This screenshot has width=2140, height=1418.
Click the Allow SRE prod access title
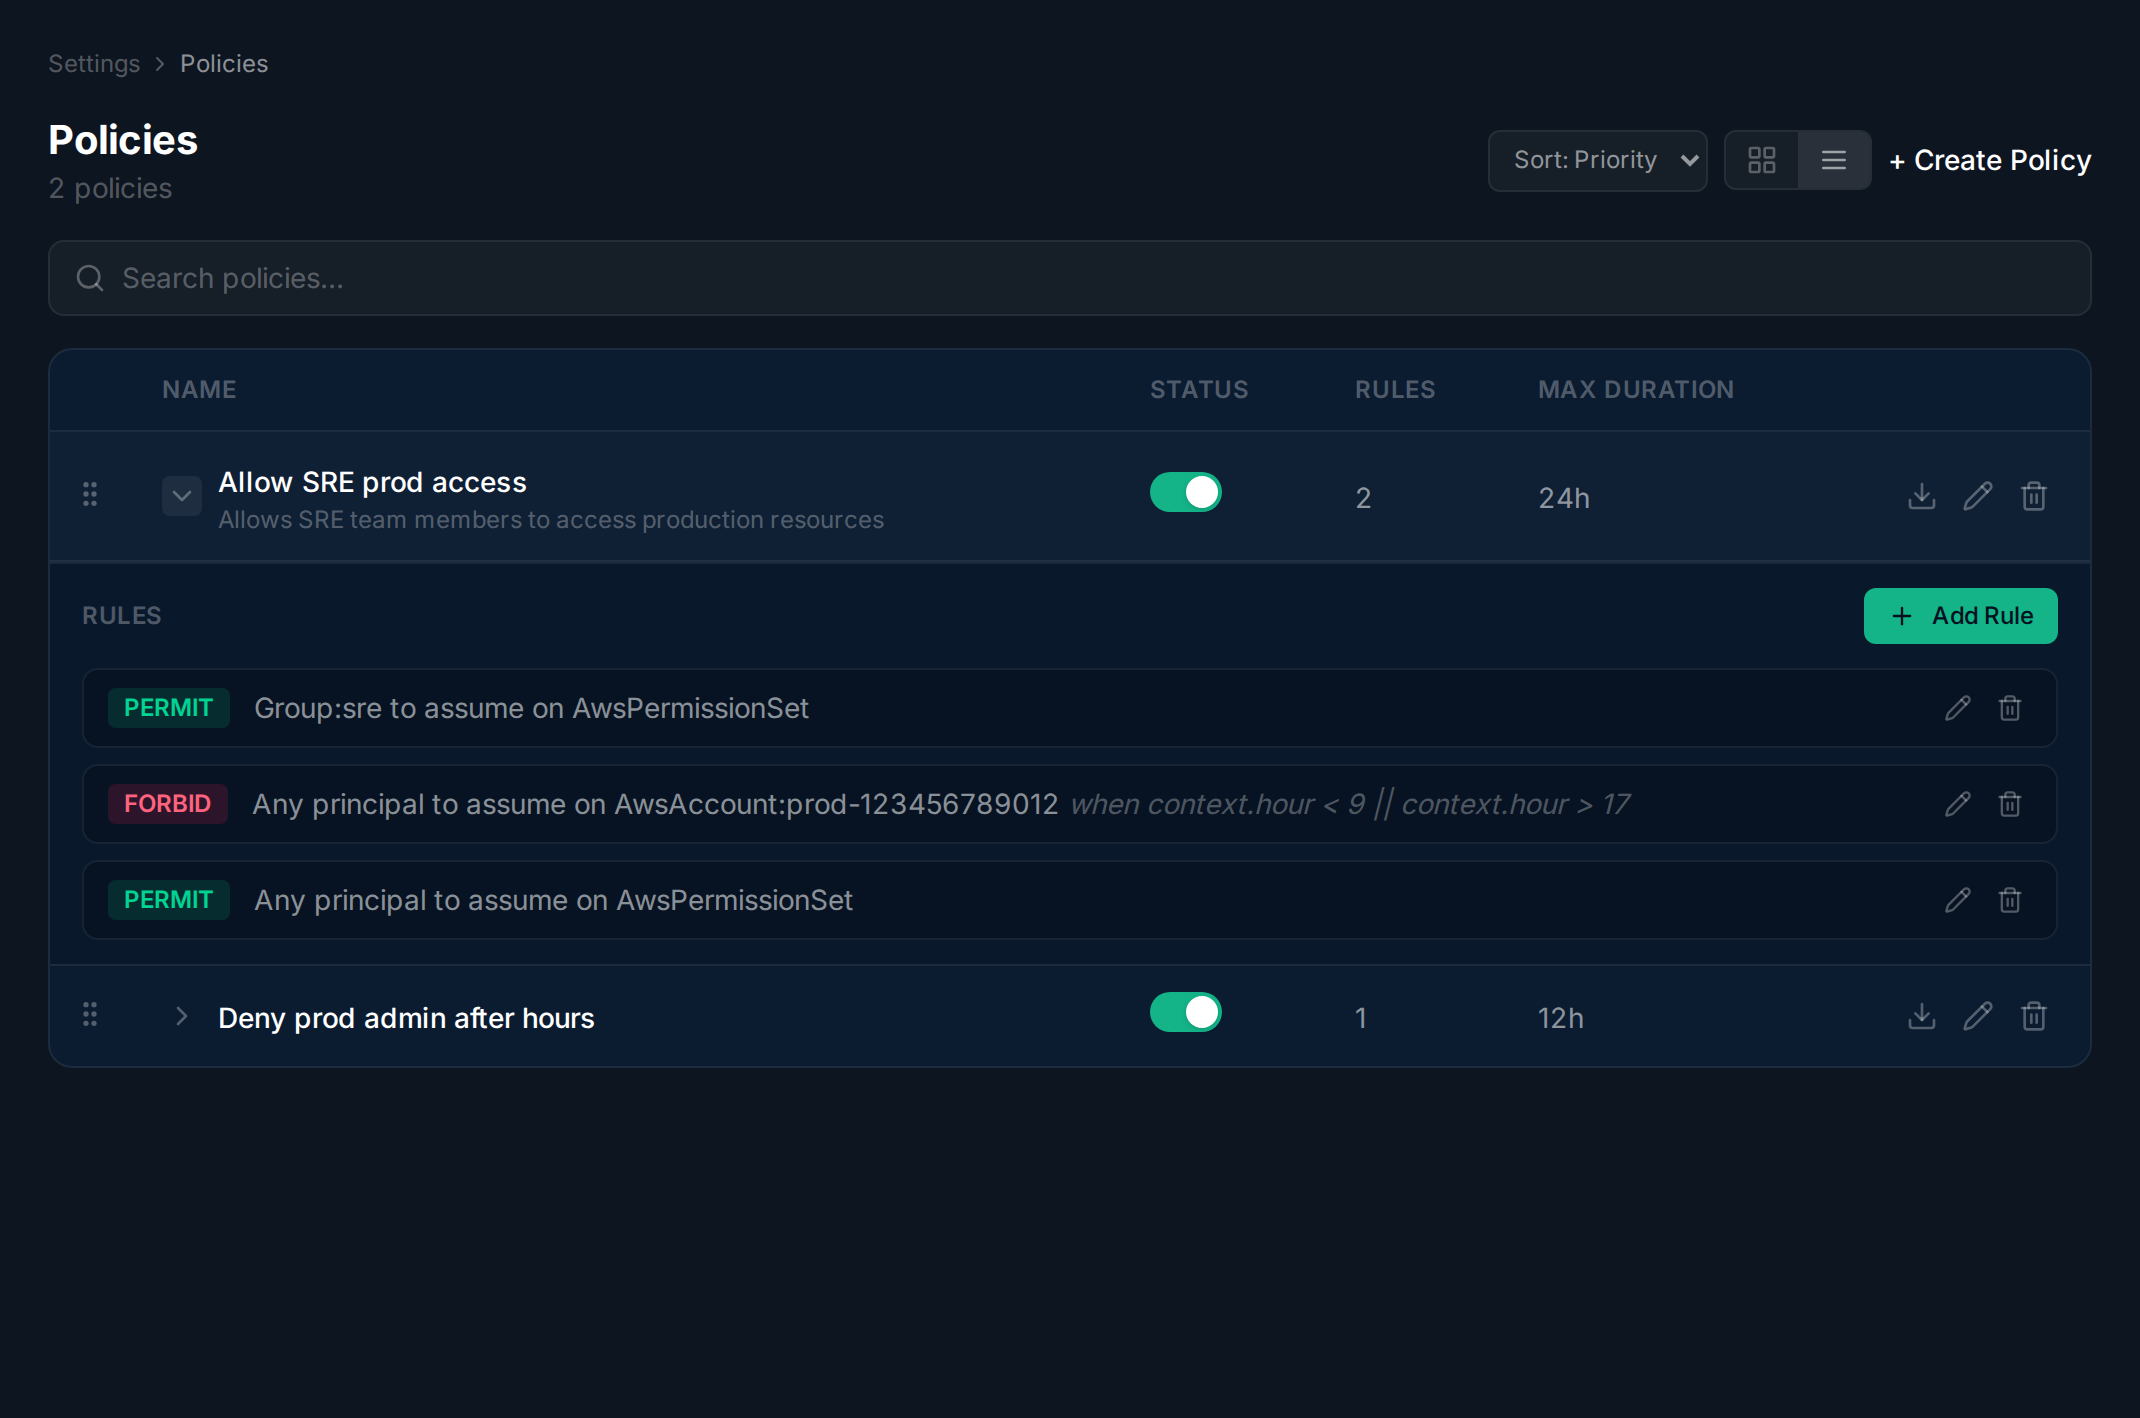tap(372, 482)
